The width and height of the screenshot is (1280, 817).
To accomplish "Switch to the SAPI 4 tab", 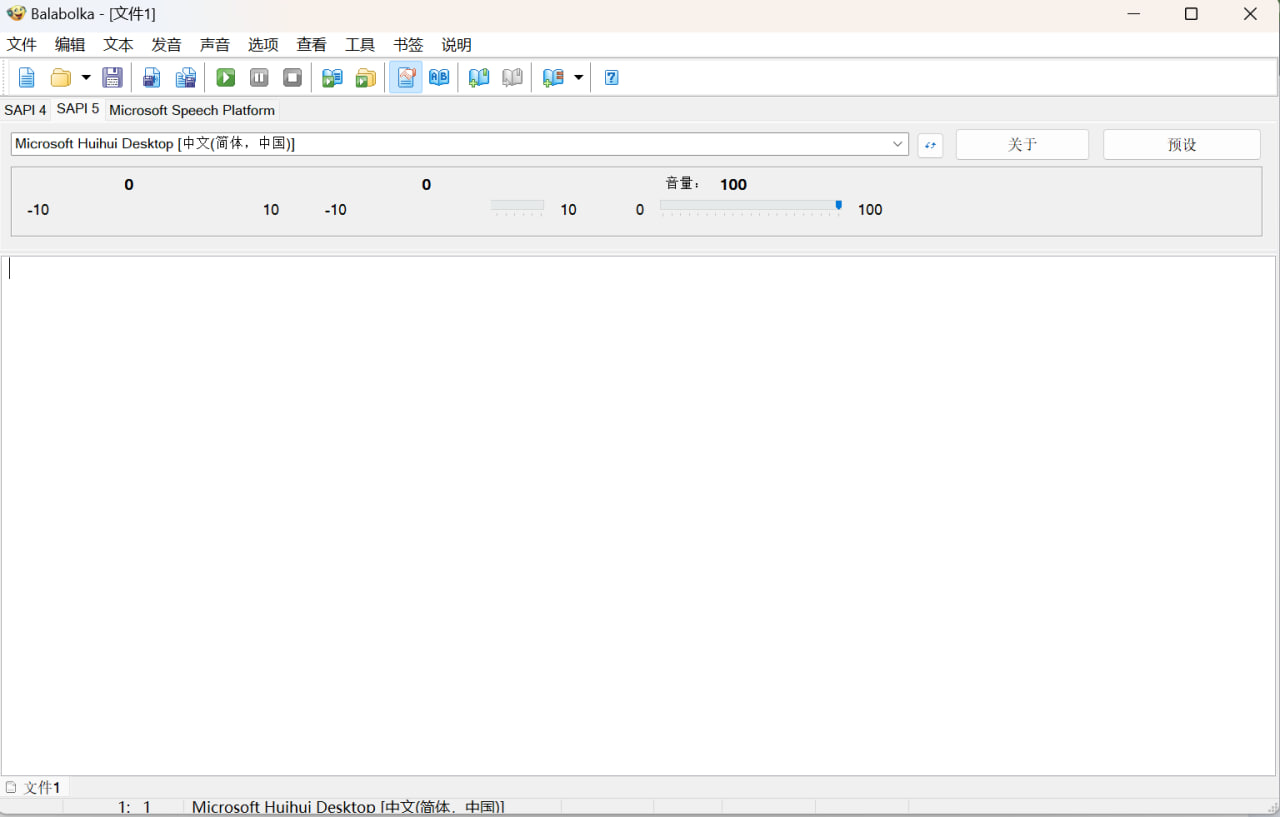I will (25, 110).
